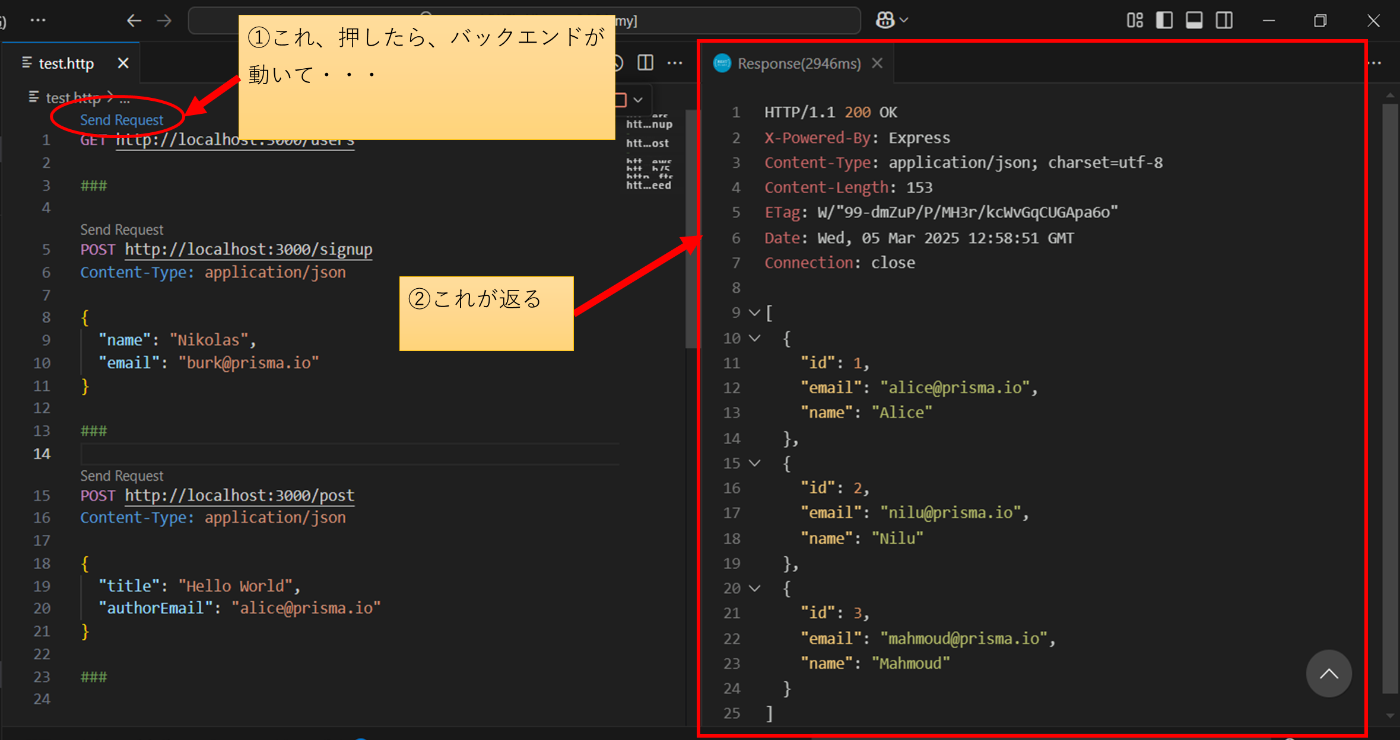Toggle the bottom panel layout icon
This screenshot has width=1400, height=740.
point(1194,20)
